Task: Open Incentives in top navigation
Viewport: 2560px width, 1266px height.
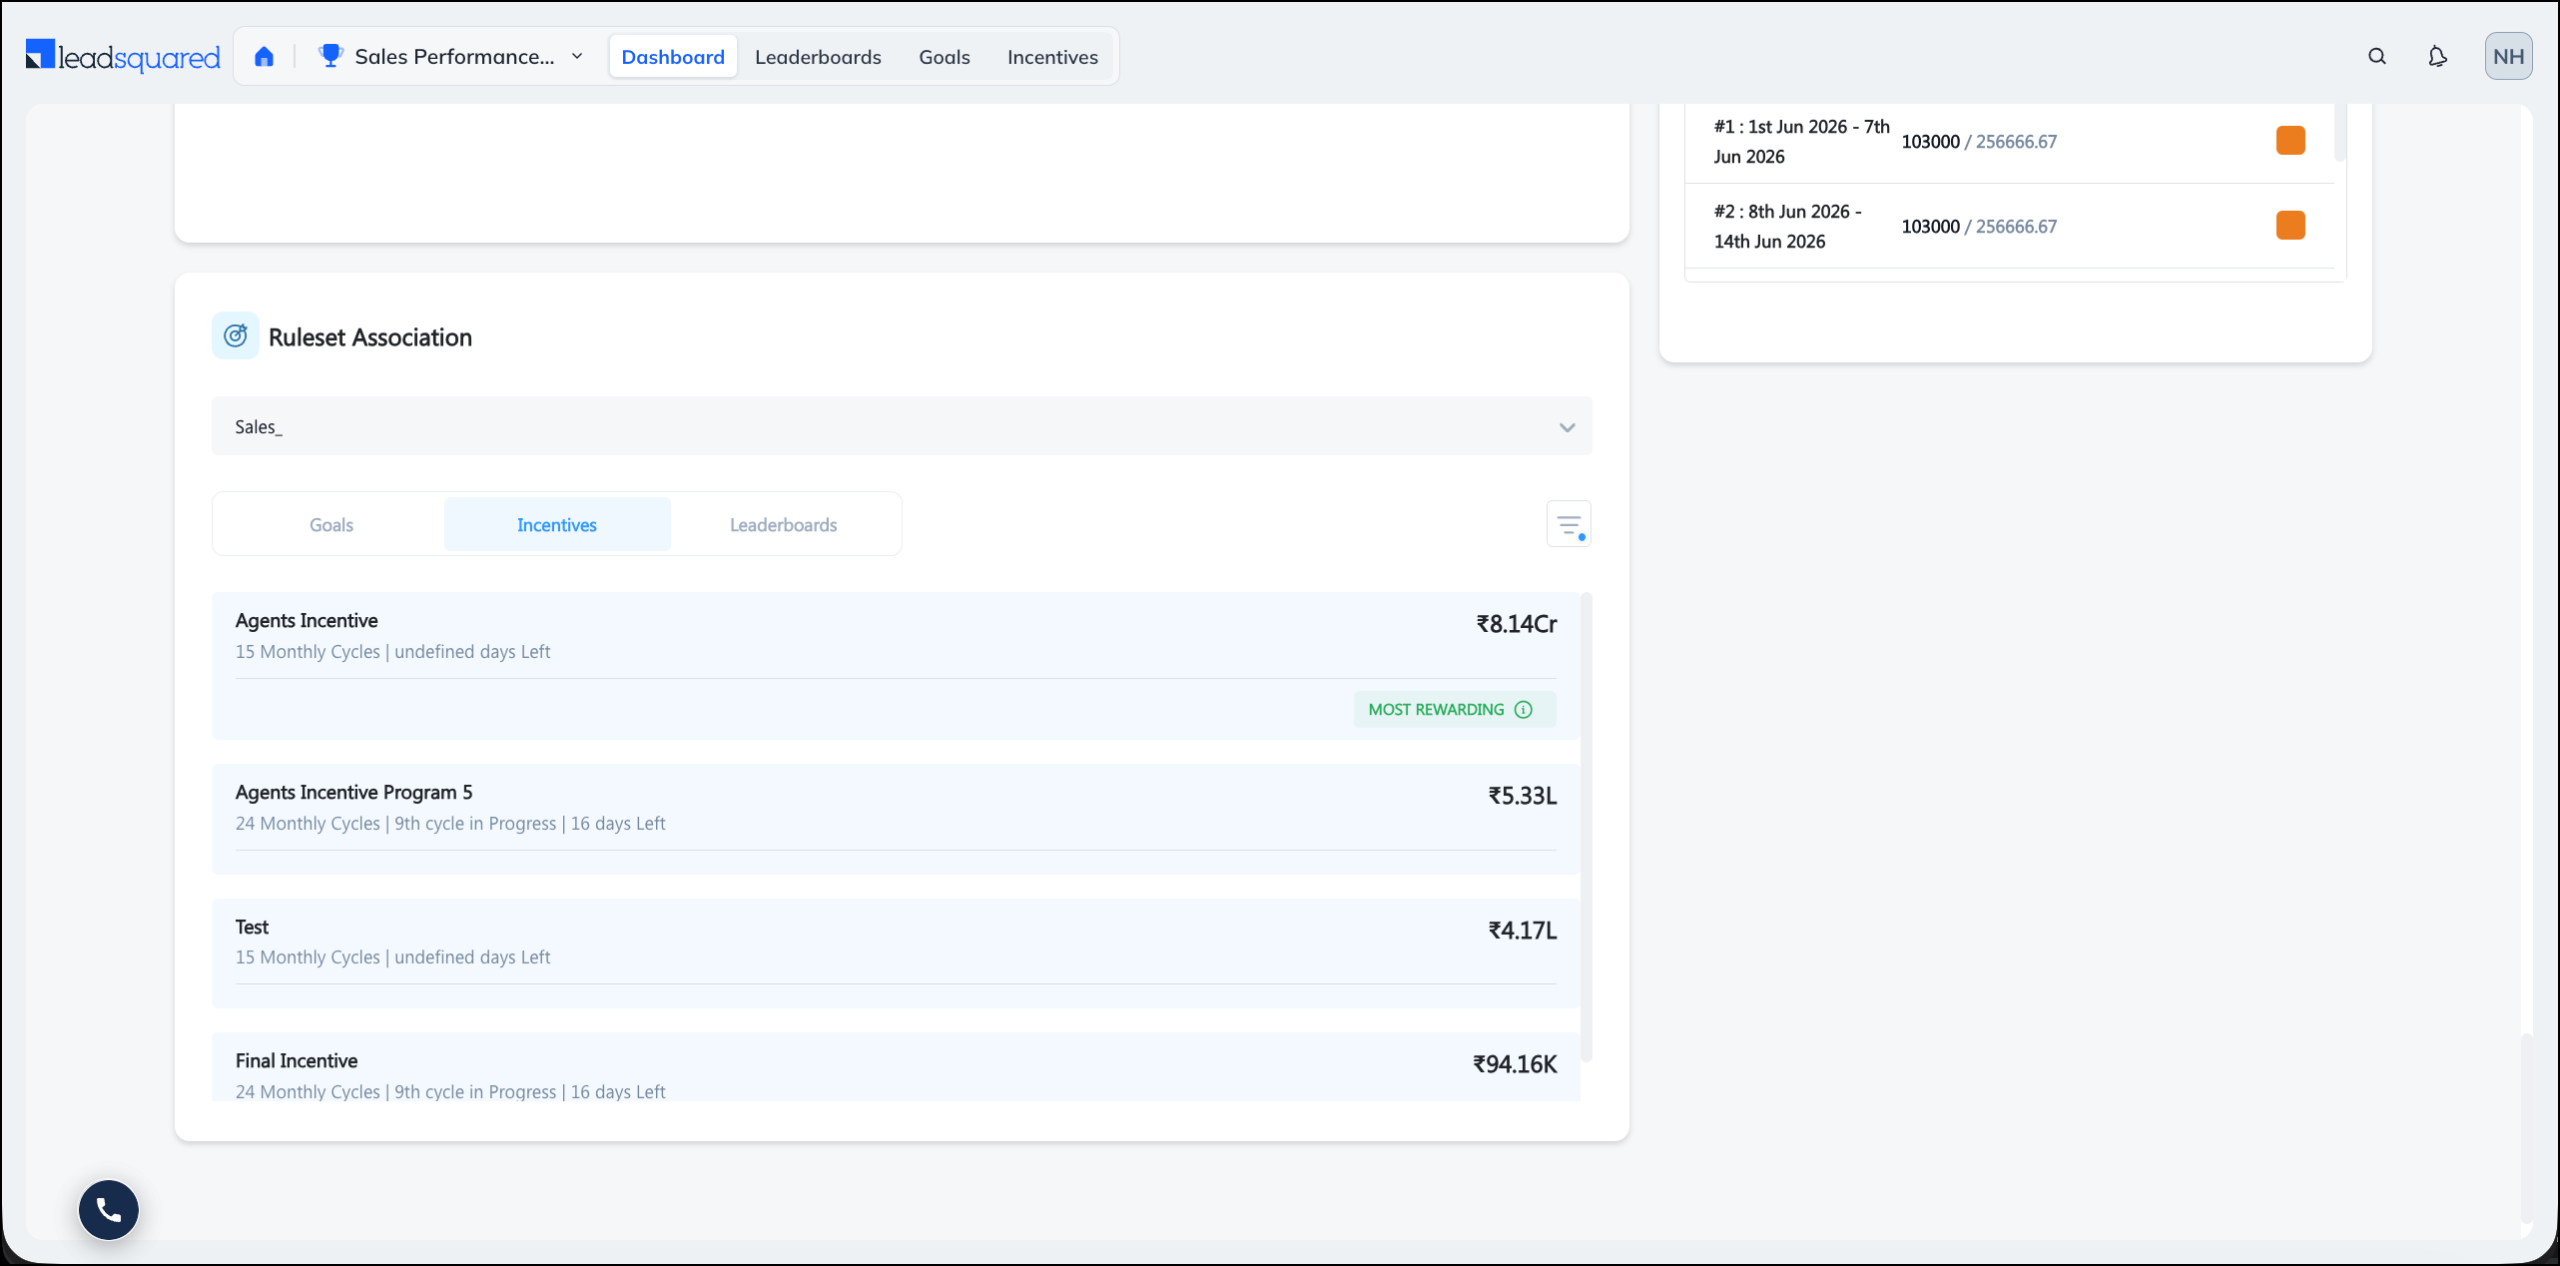Action: [1052, 57]
